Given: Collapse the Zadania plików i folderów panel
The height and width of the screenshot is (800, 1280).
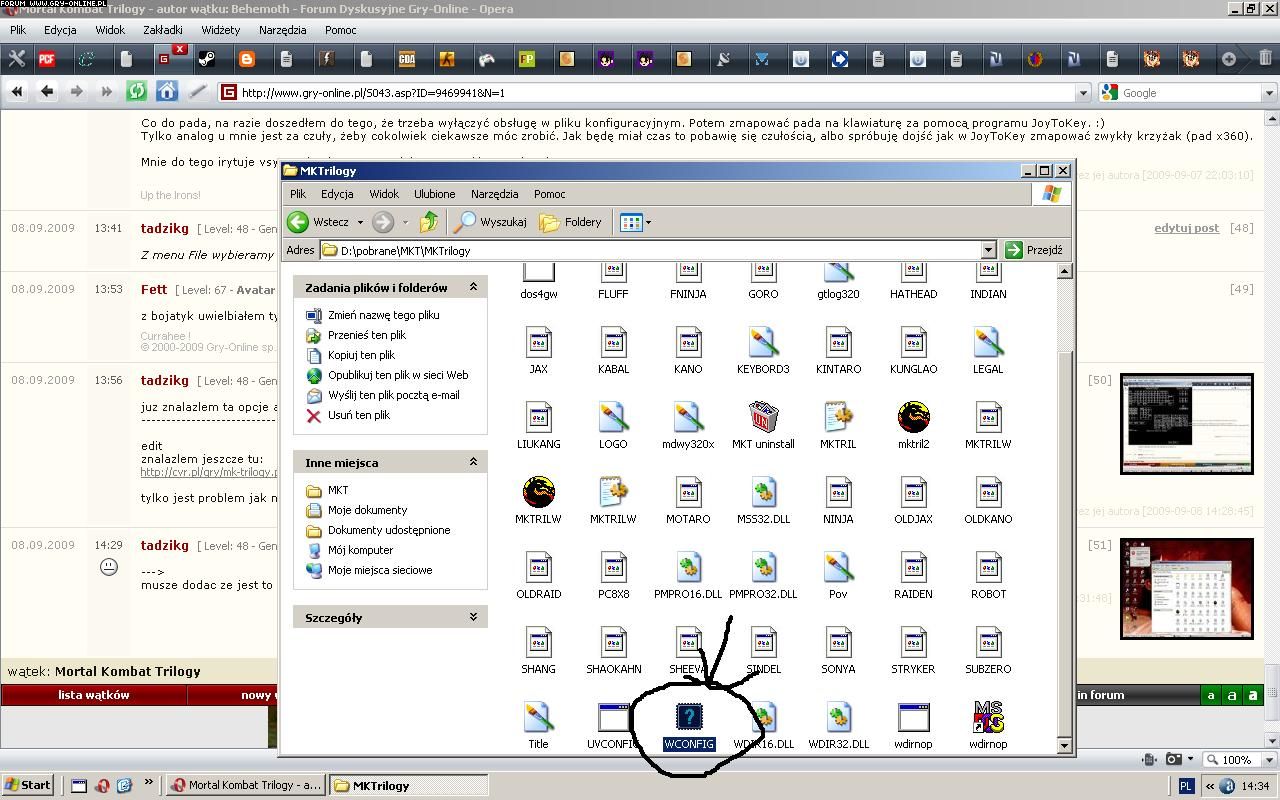Looking at the screenshot, I should (x=473, y=287).
